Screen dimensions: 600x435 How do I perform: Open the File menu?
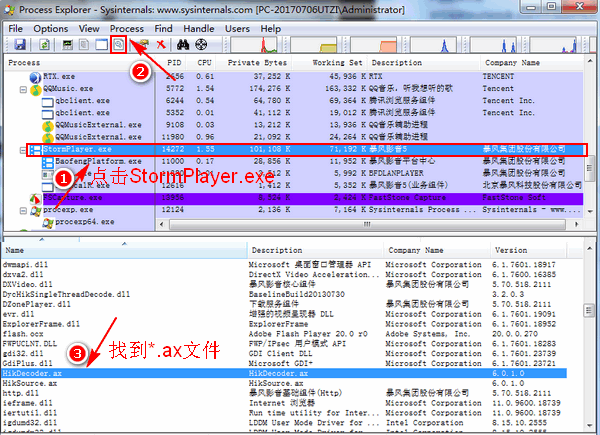[x=15, y=29]
